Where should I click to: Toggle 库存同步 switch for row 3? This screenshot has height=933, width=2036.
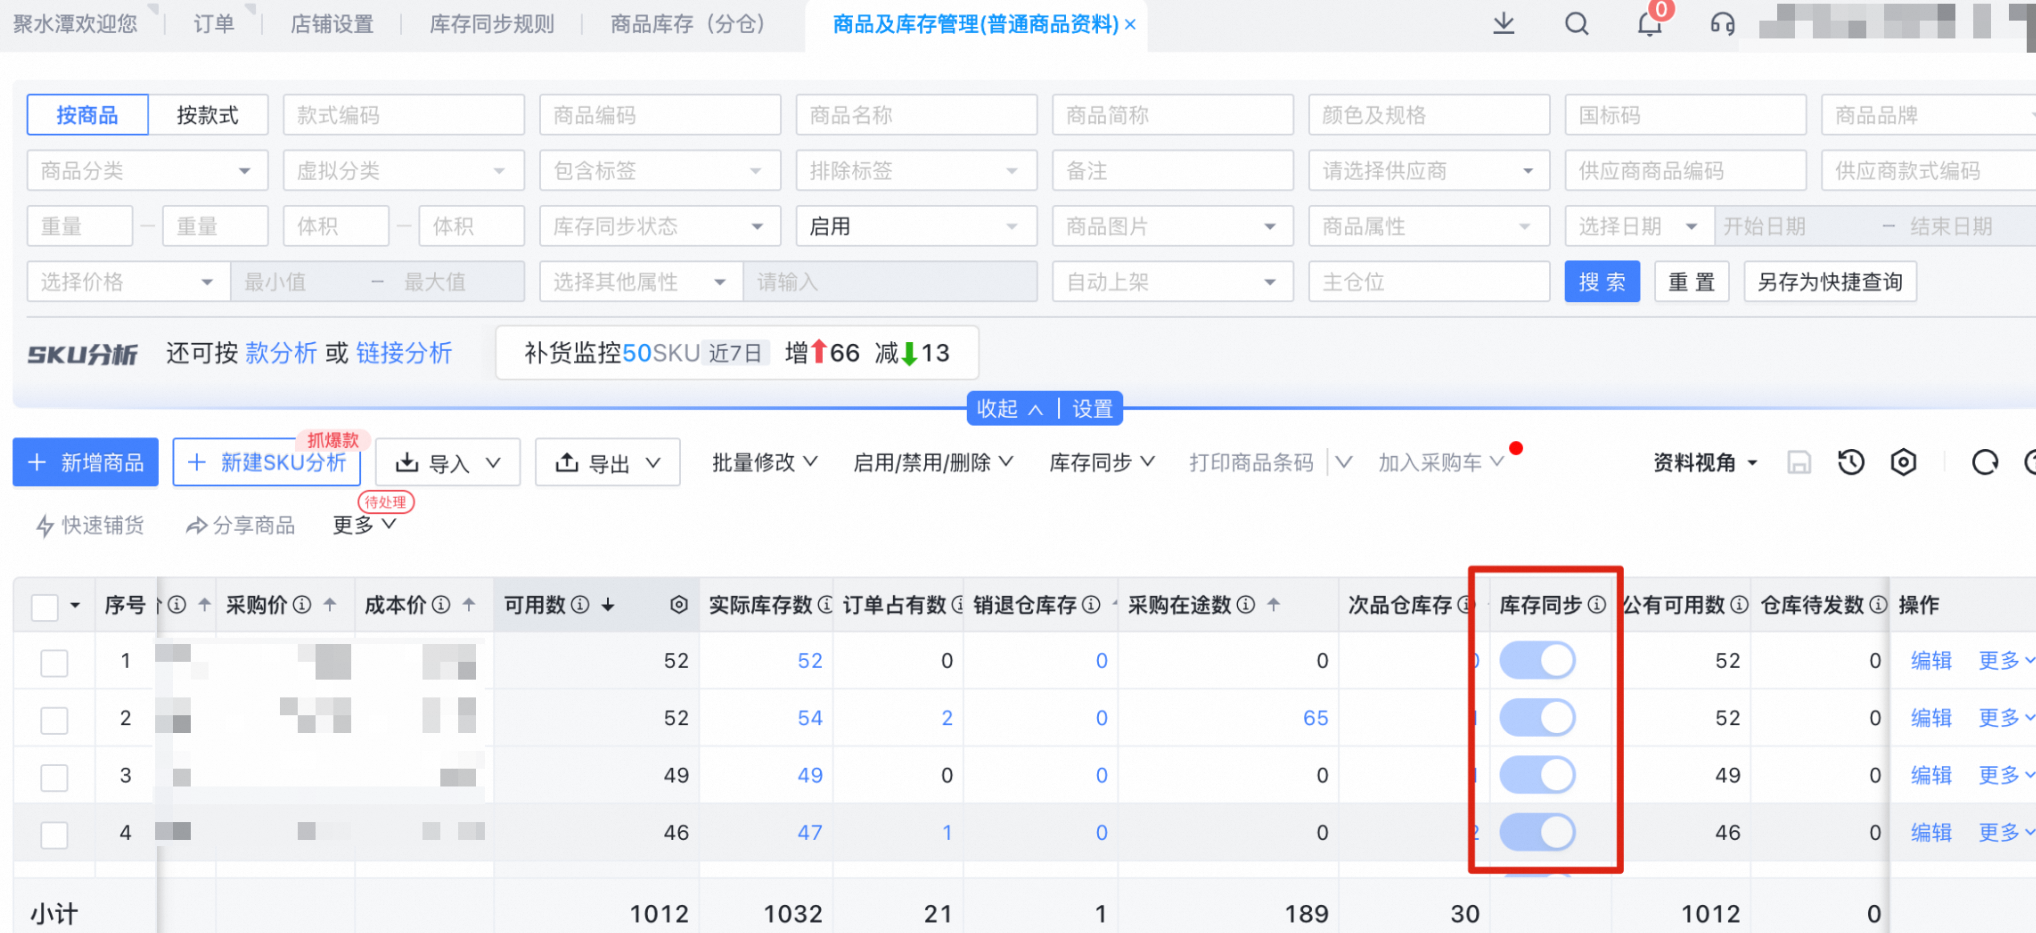click(1537, 774)
